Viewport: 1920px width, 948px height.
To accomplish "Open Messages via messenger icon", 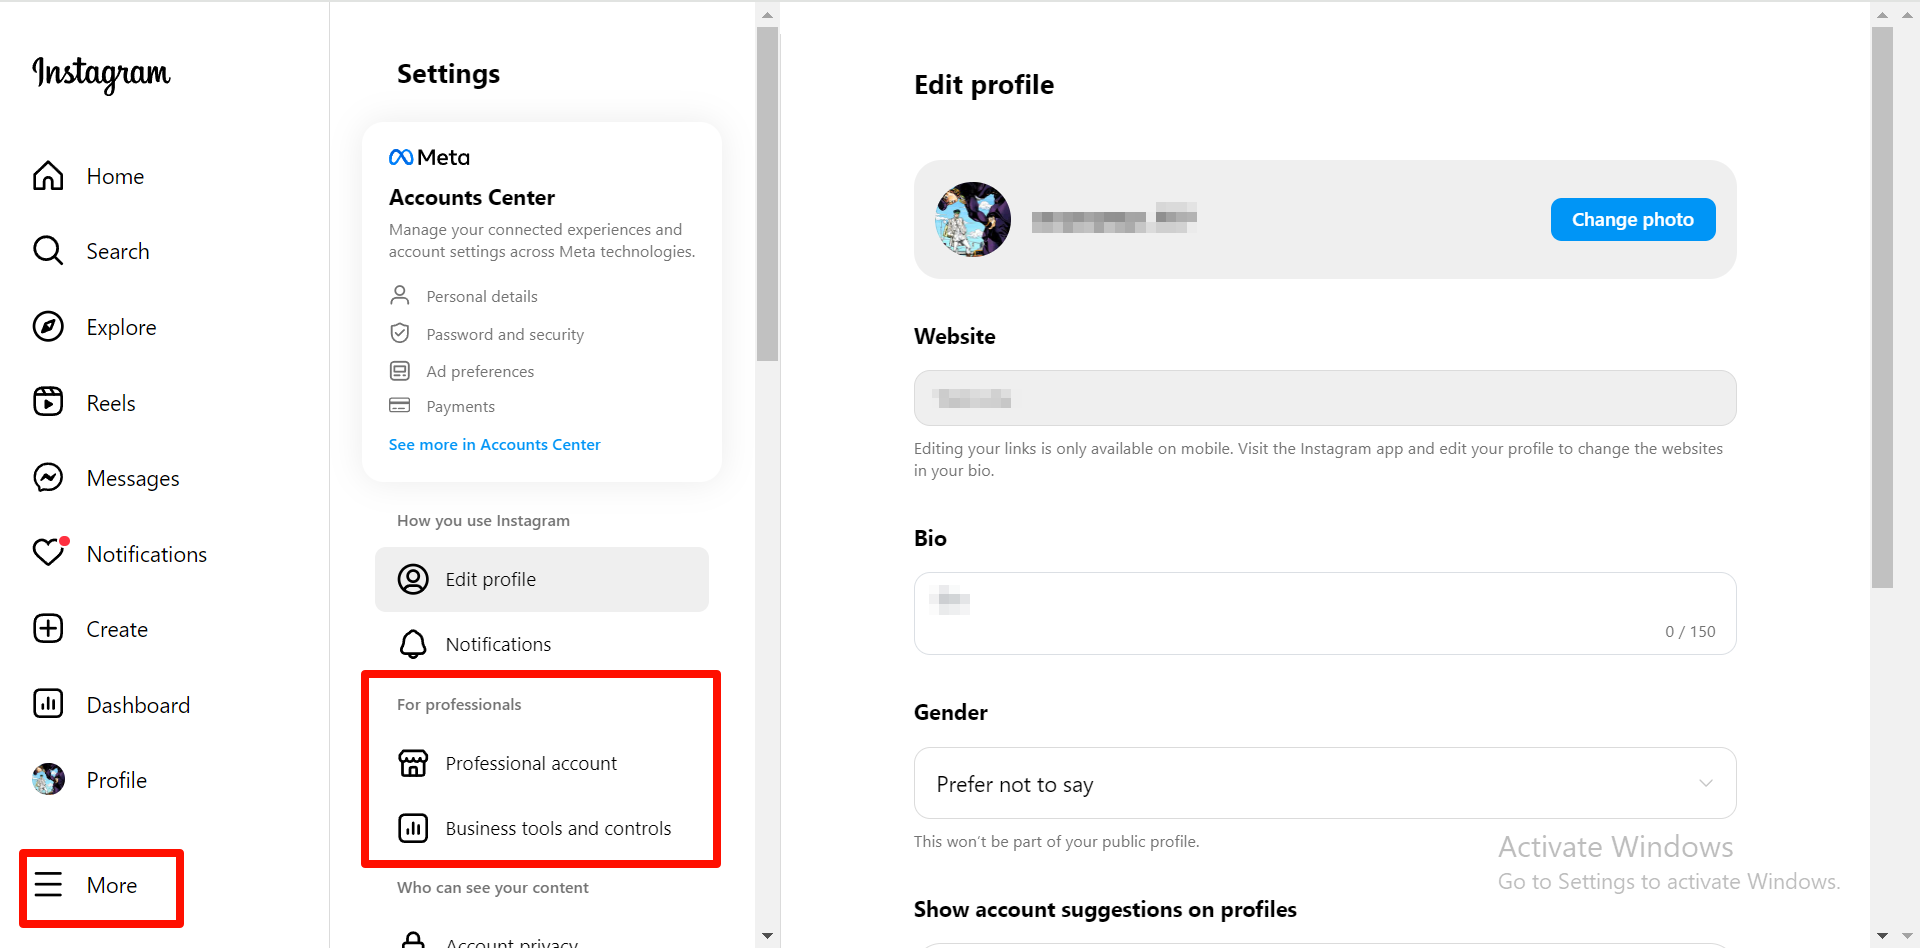I will 48,478.
